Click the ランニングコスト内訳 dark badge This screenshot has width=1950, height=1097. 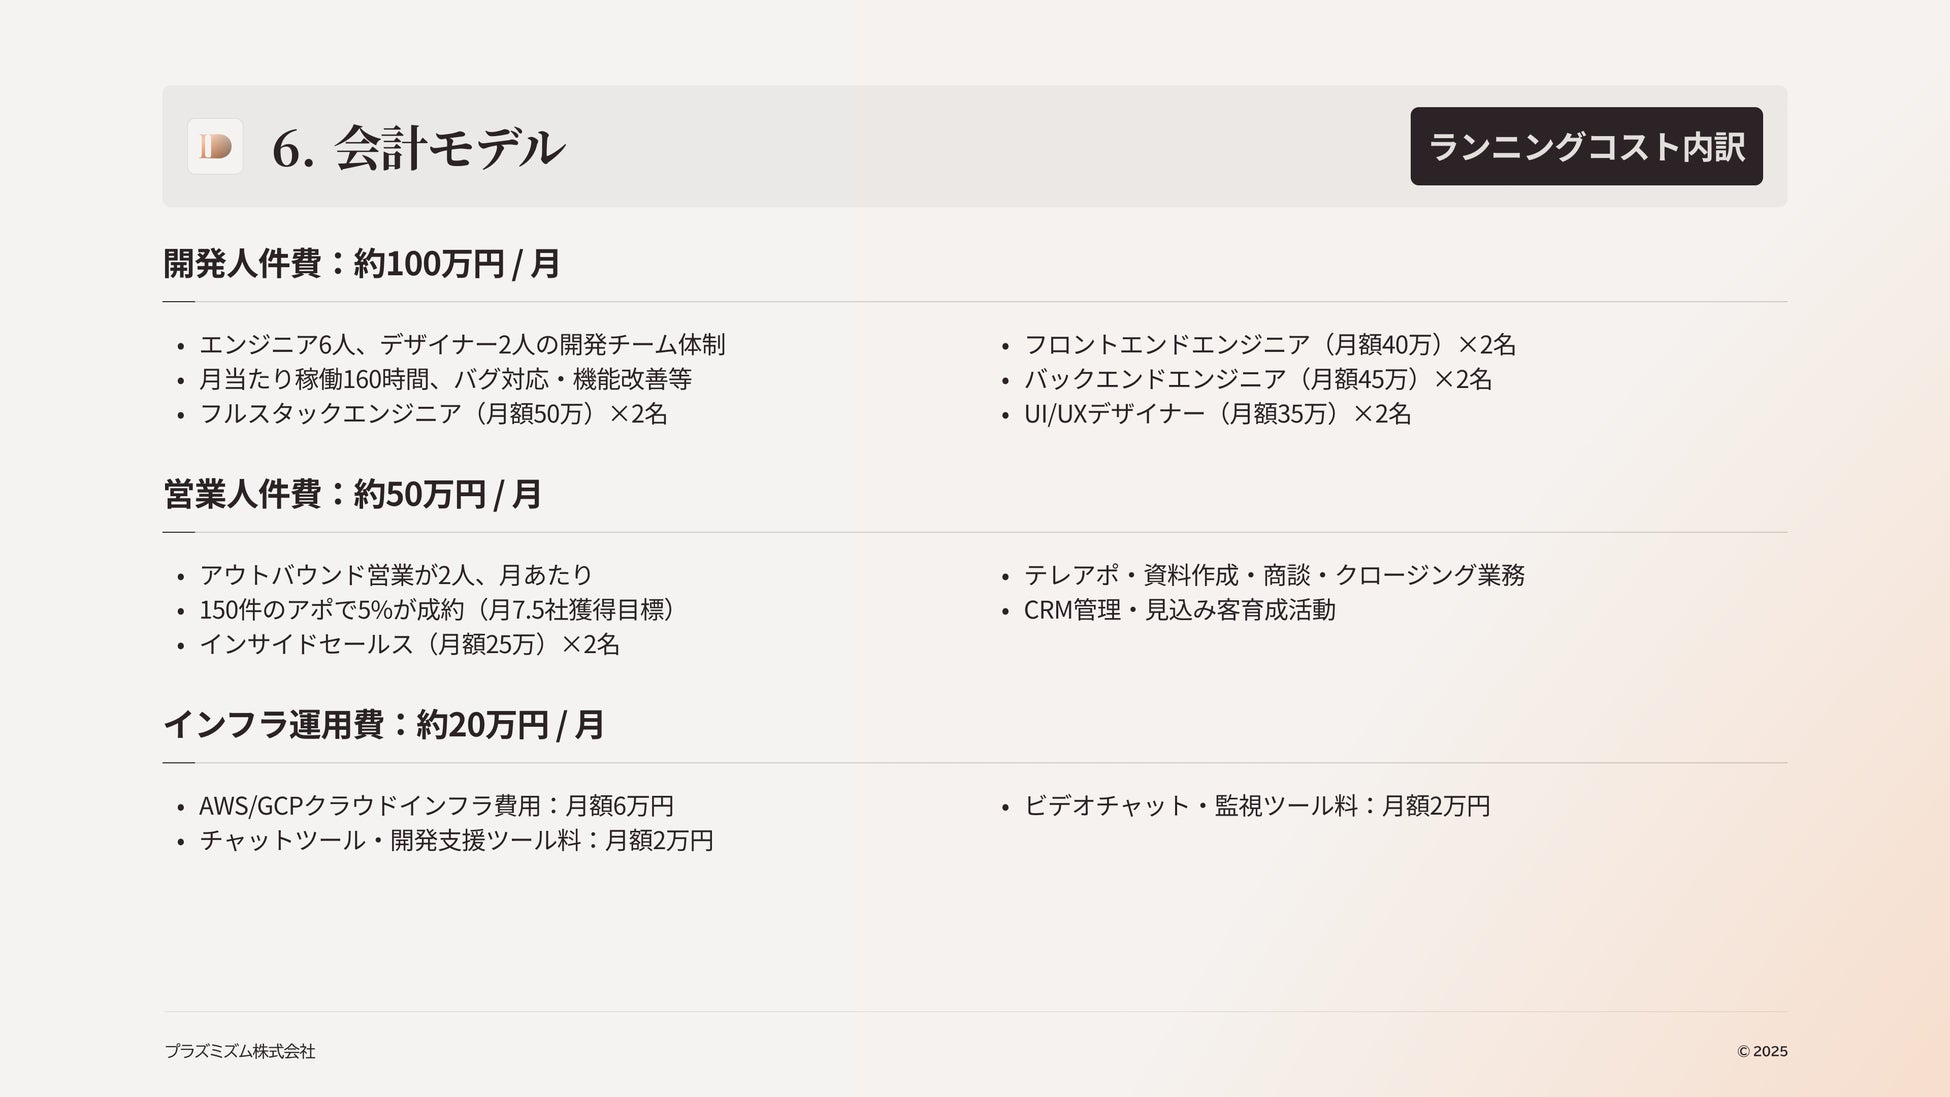coord(1586,147)
